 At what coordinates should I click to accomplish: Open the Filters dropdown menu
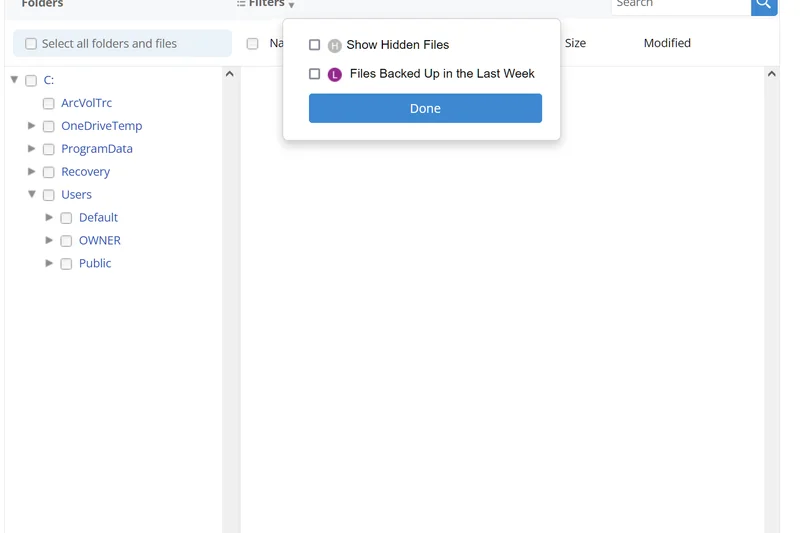(x=266, y=4)
